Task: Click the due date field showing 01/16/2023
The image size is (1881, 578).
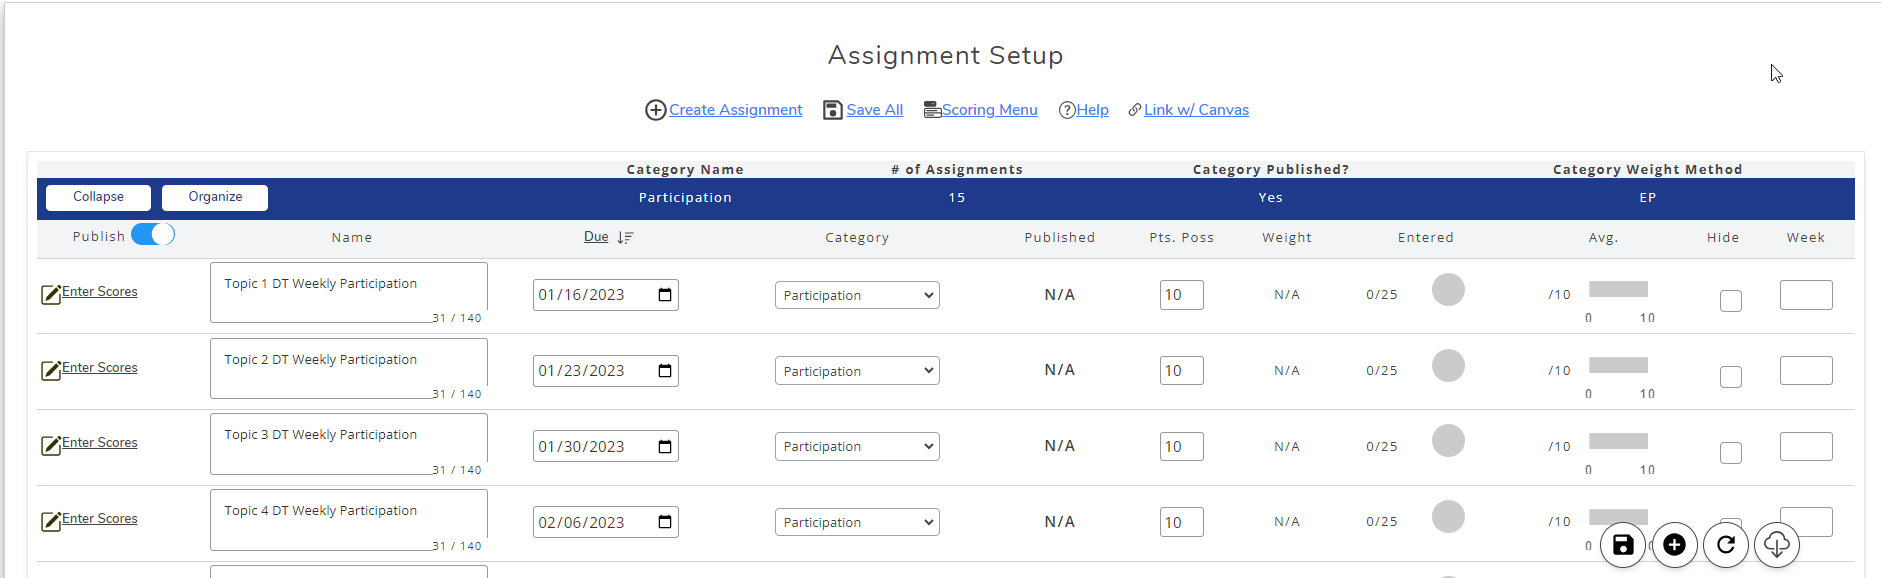Action: pyautogui.click(x=606, y=295)
